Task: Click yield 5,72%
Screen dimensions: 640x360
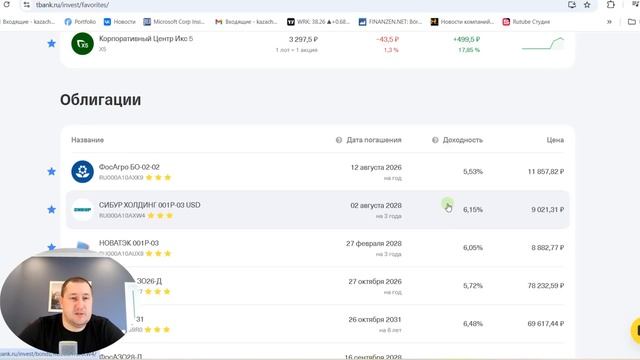Action: pos(473,285)
